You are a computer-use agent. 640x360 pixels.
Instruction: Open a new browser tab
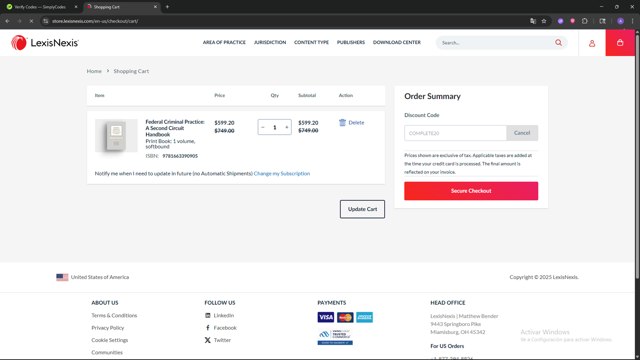[x=167, y=7]
